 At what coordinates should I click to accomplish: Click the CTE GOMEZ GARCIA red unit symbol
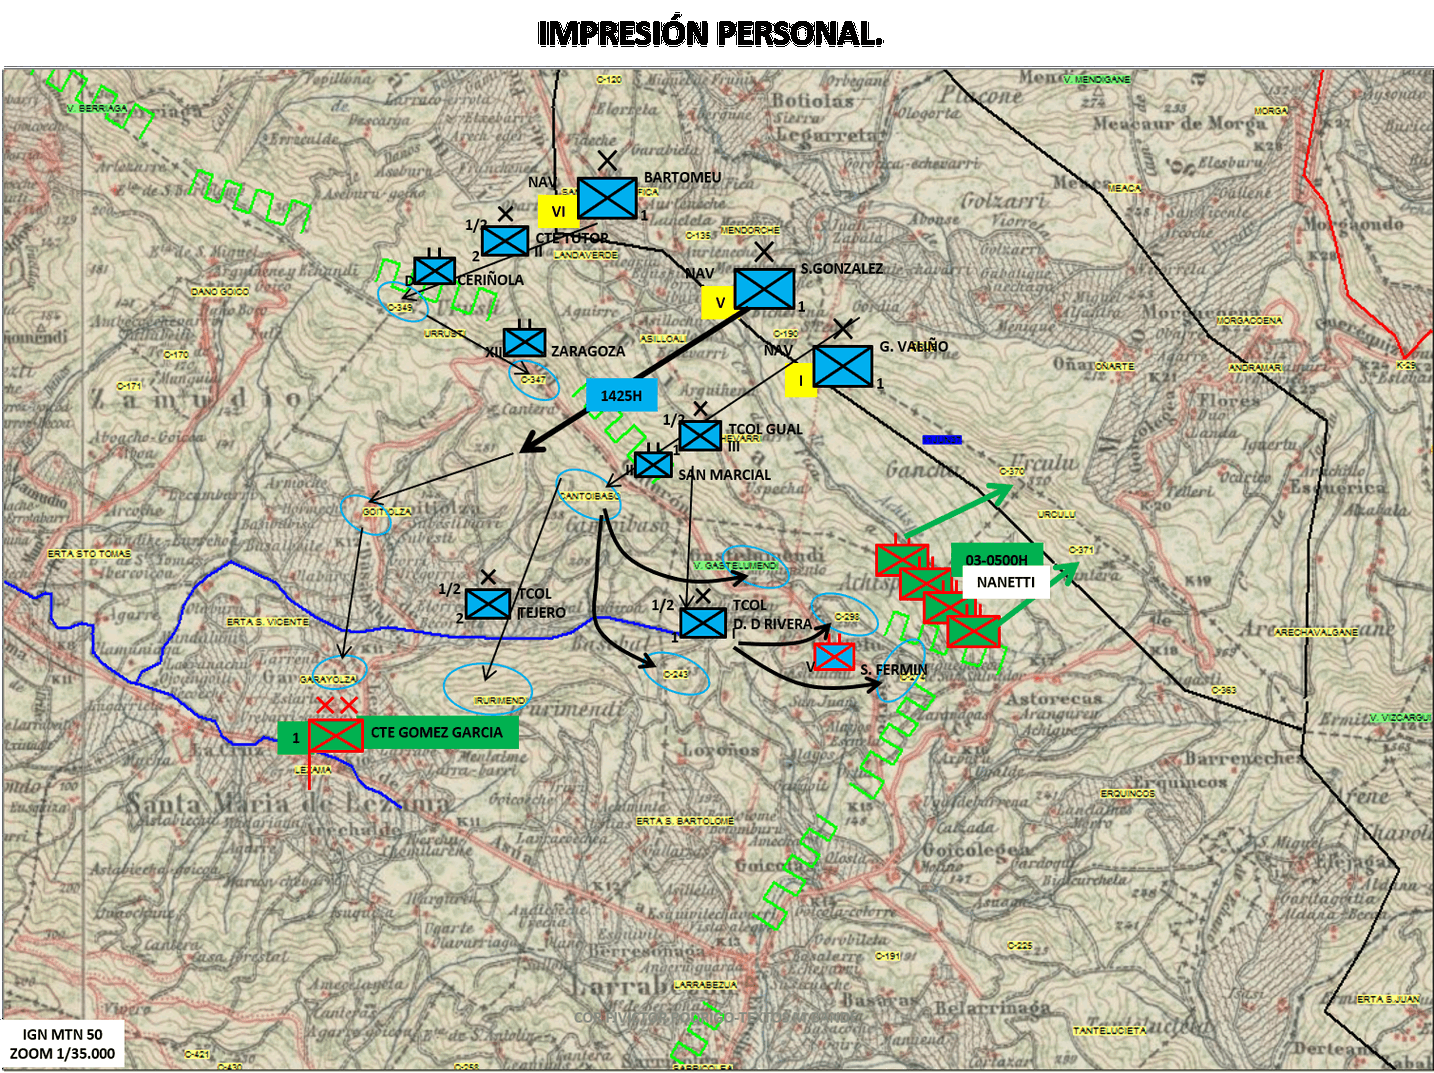pos(335,735)
